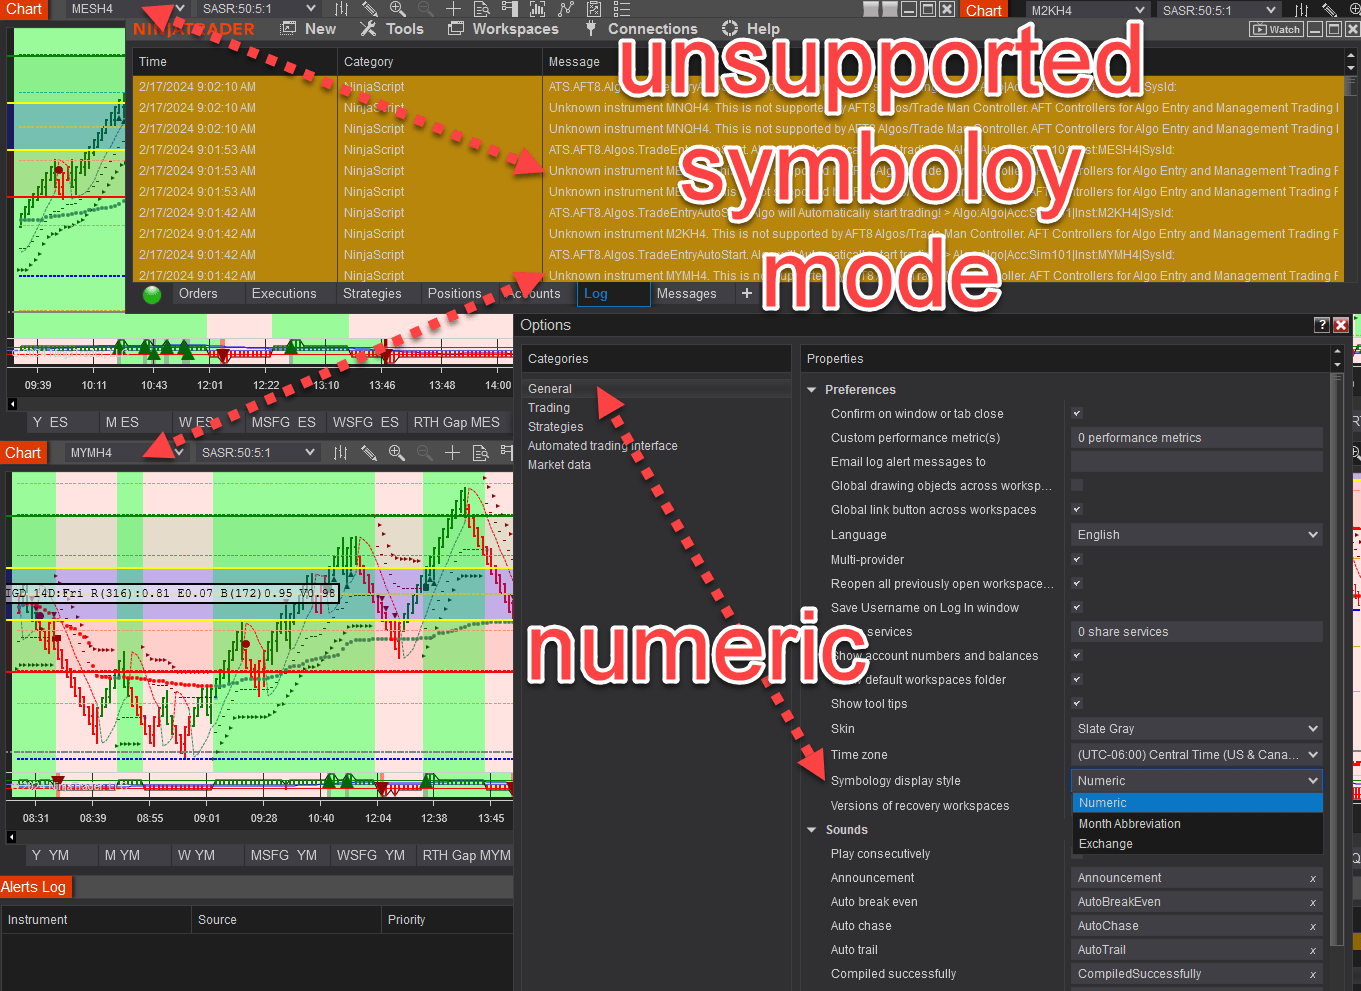Viewport: 1361px width, 991px height.
Task: Select the Trading category in Options
Action: pos(548,407)
